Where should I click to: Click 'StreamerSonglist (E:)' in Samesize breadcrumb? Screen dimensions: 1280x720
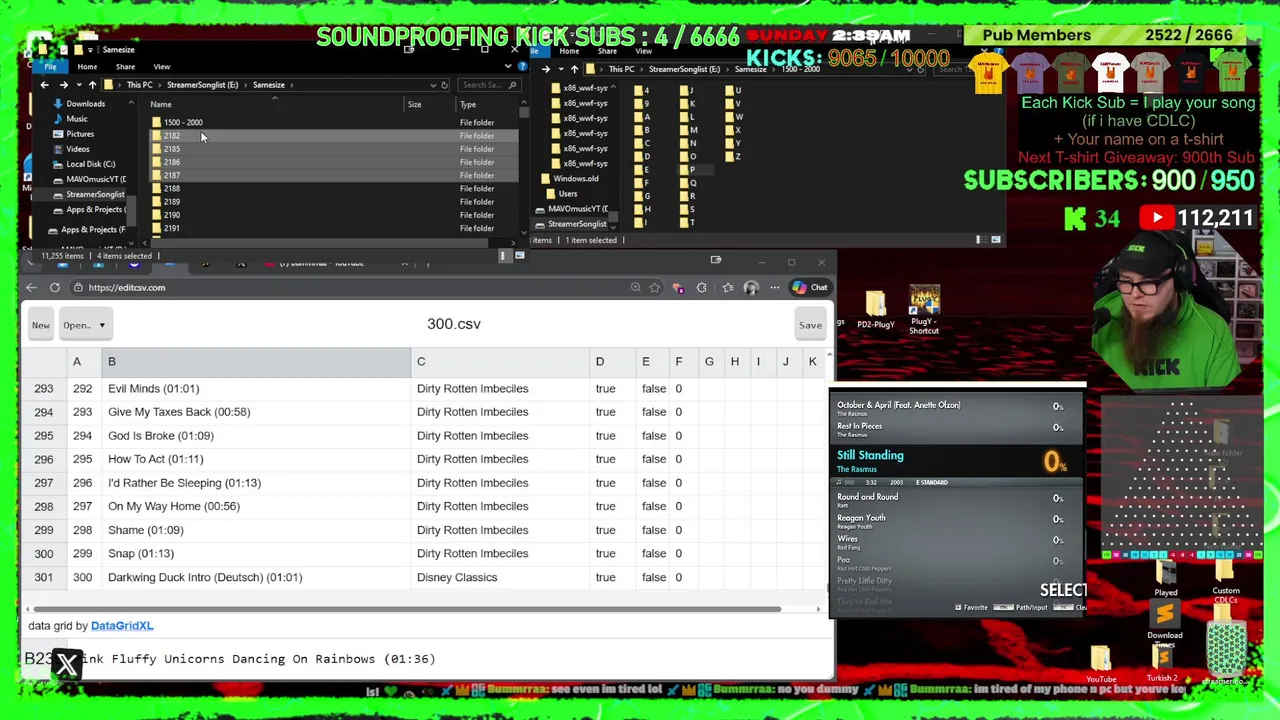point(202,85)
